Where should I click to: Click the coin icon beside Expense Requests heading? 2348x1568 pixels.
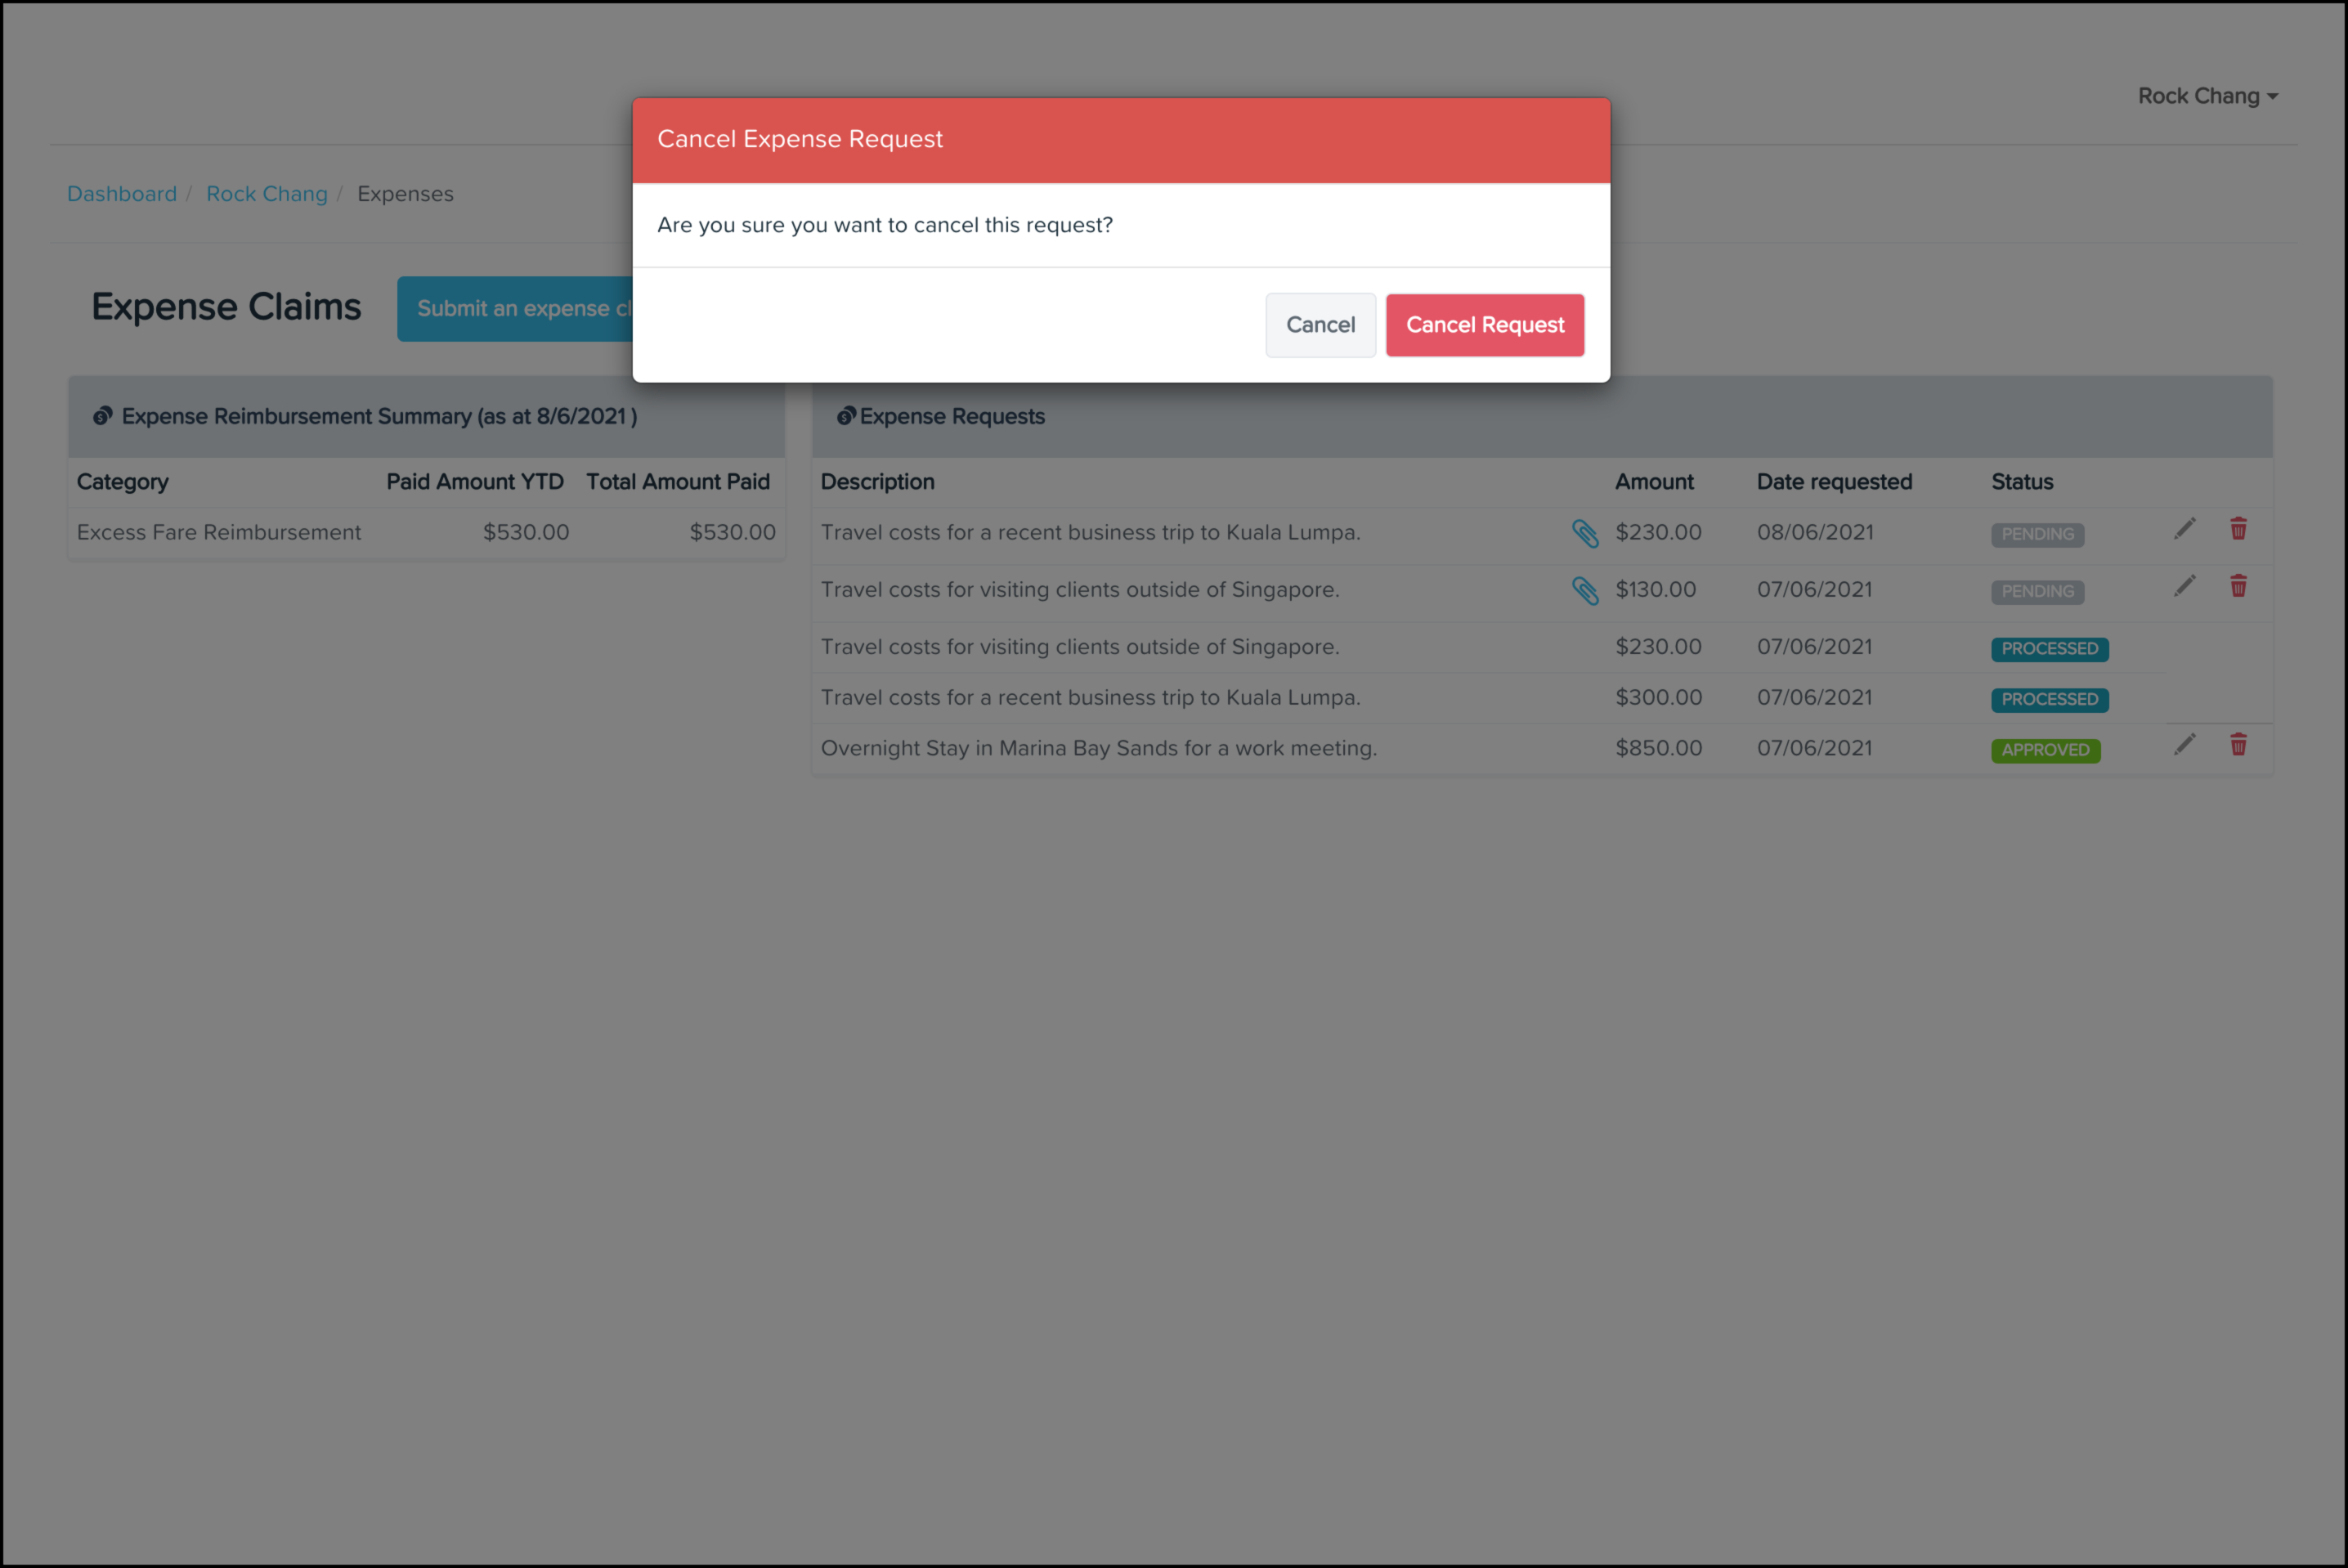point(845,416)
